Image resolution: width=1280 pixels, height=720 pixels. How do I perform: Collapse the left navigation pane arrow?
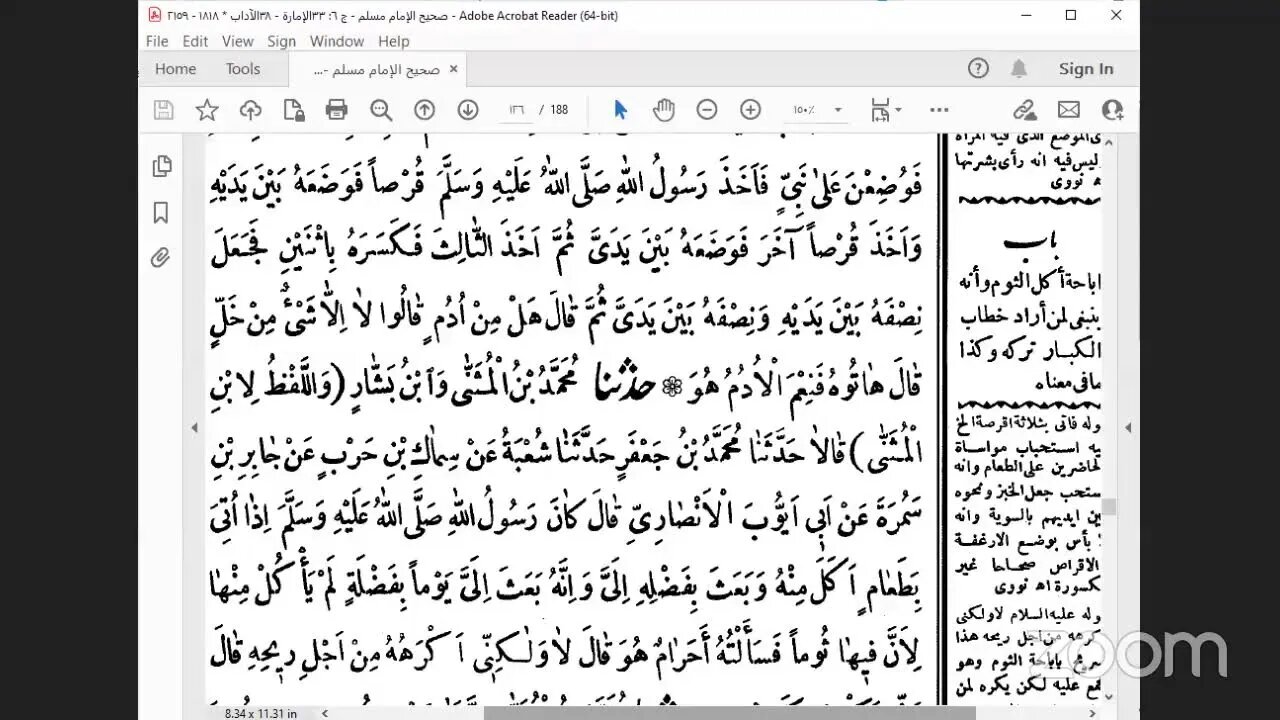pos(195,428)
